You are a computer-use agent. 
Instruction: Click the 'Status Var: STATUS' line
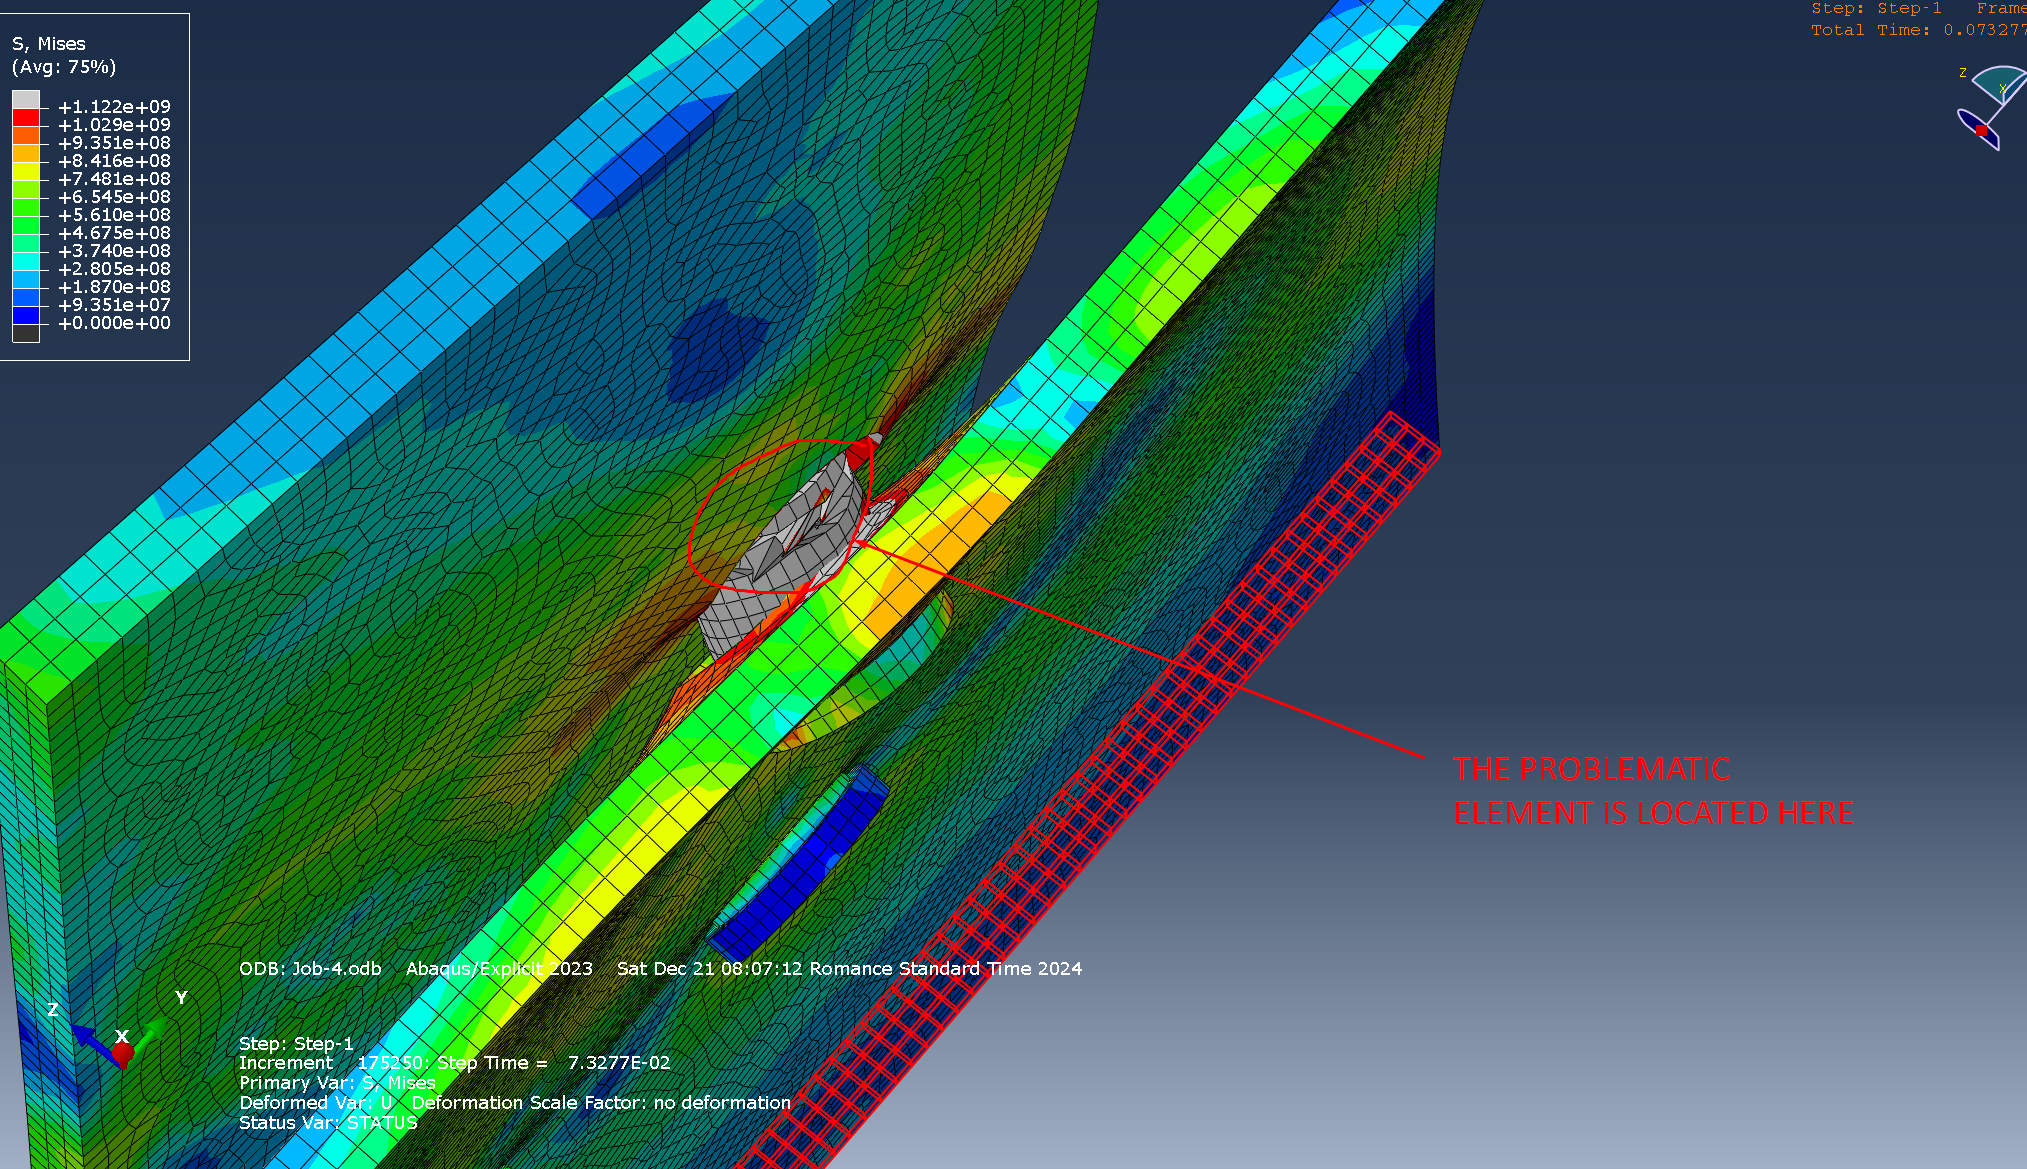(328, 1123)
